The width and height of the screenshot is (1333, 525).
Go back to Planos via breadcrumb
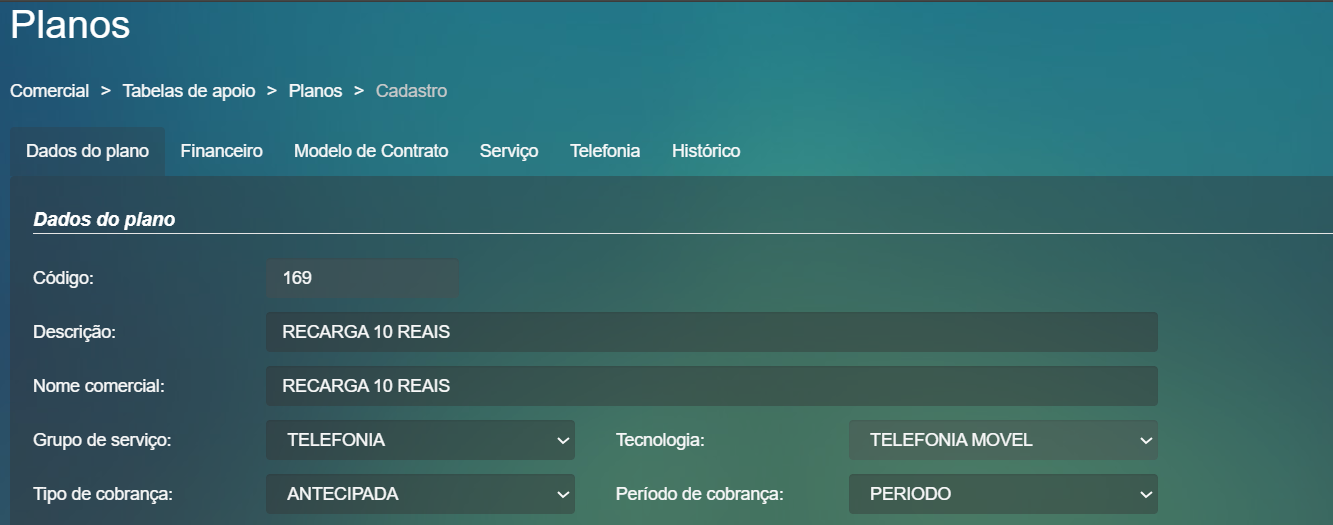tap(315, 91)
